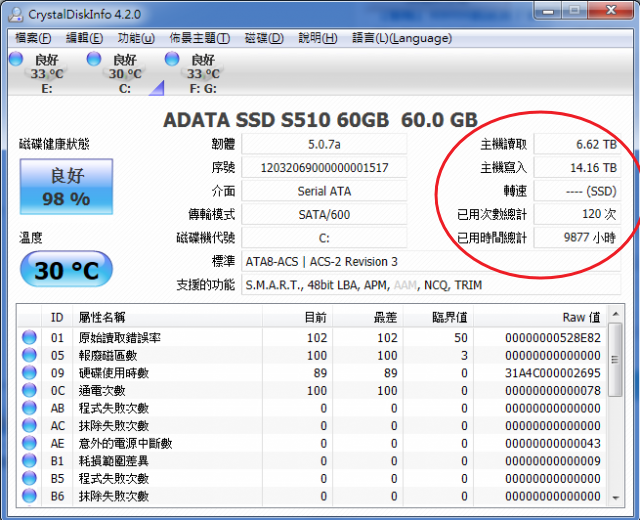Click the attribute list scrollbar thumb

tap(615, 360)
